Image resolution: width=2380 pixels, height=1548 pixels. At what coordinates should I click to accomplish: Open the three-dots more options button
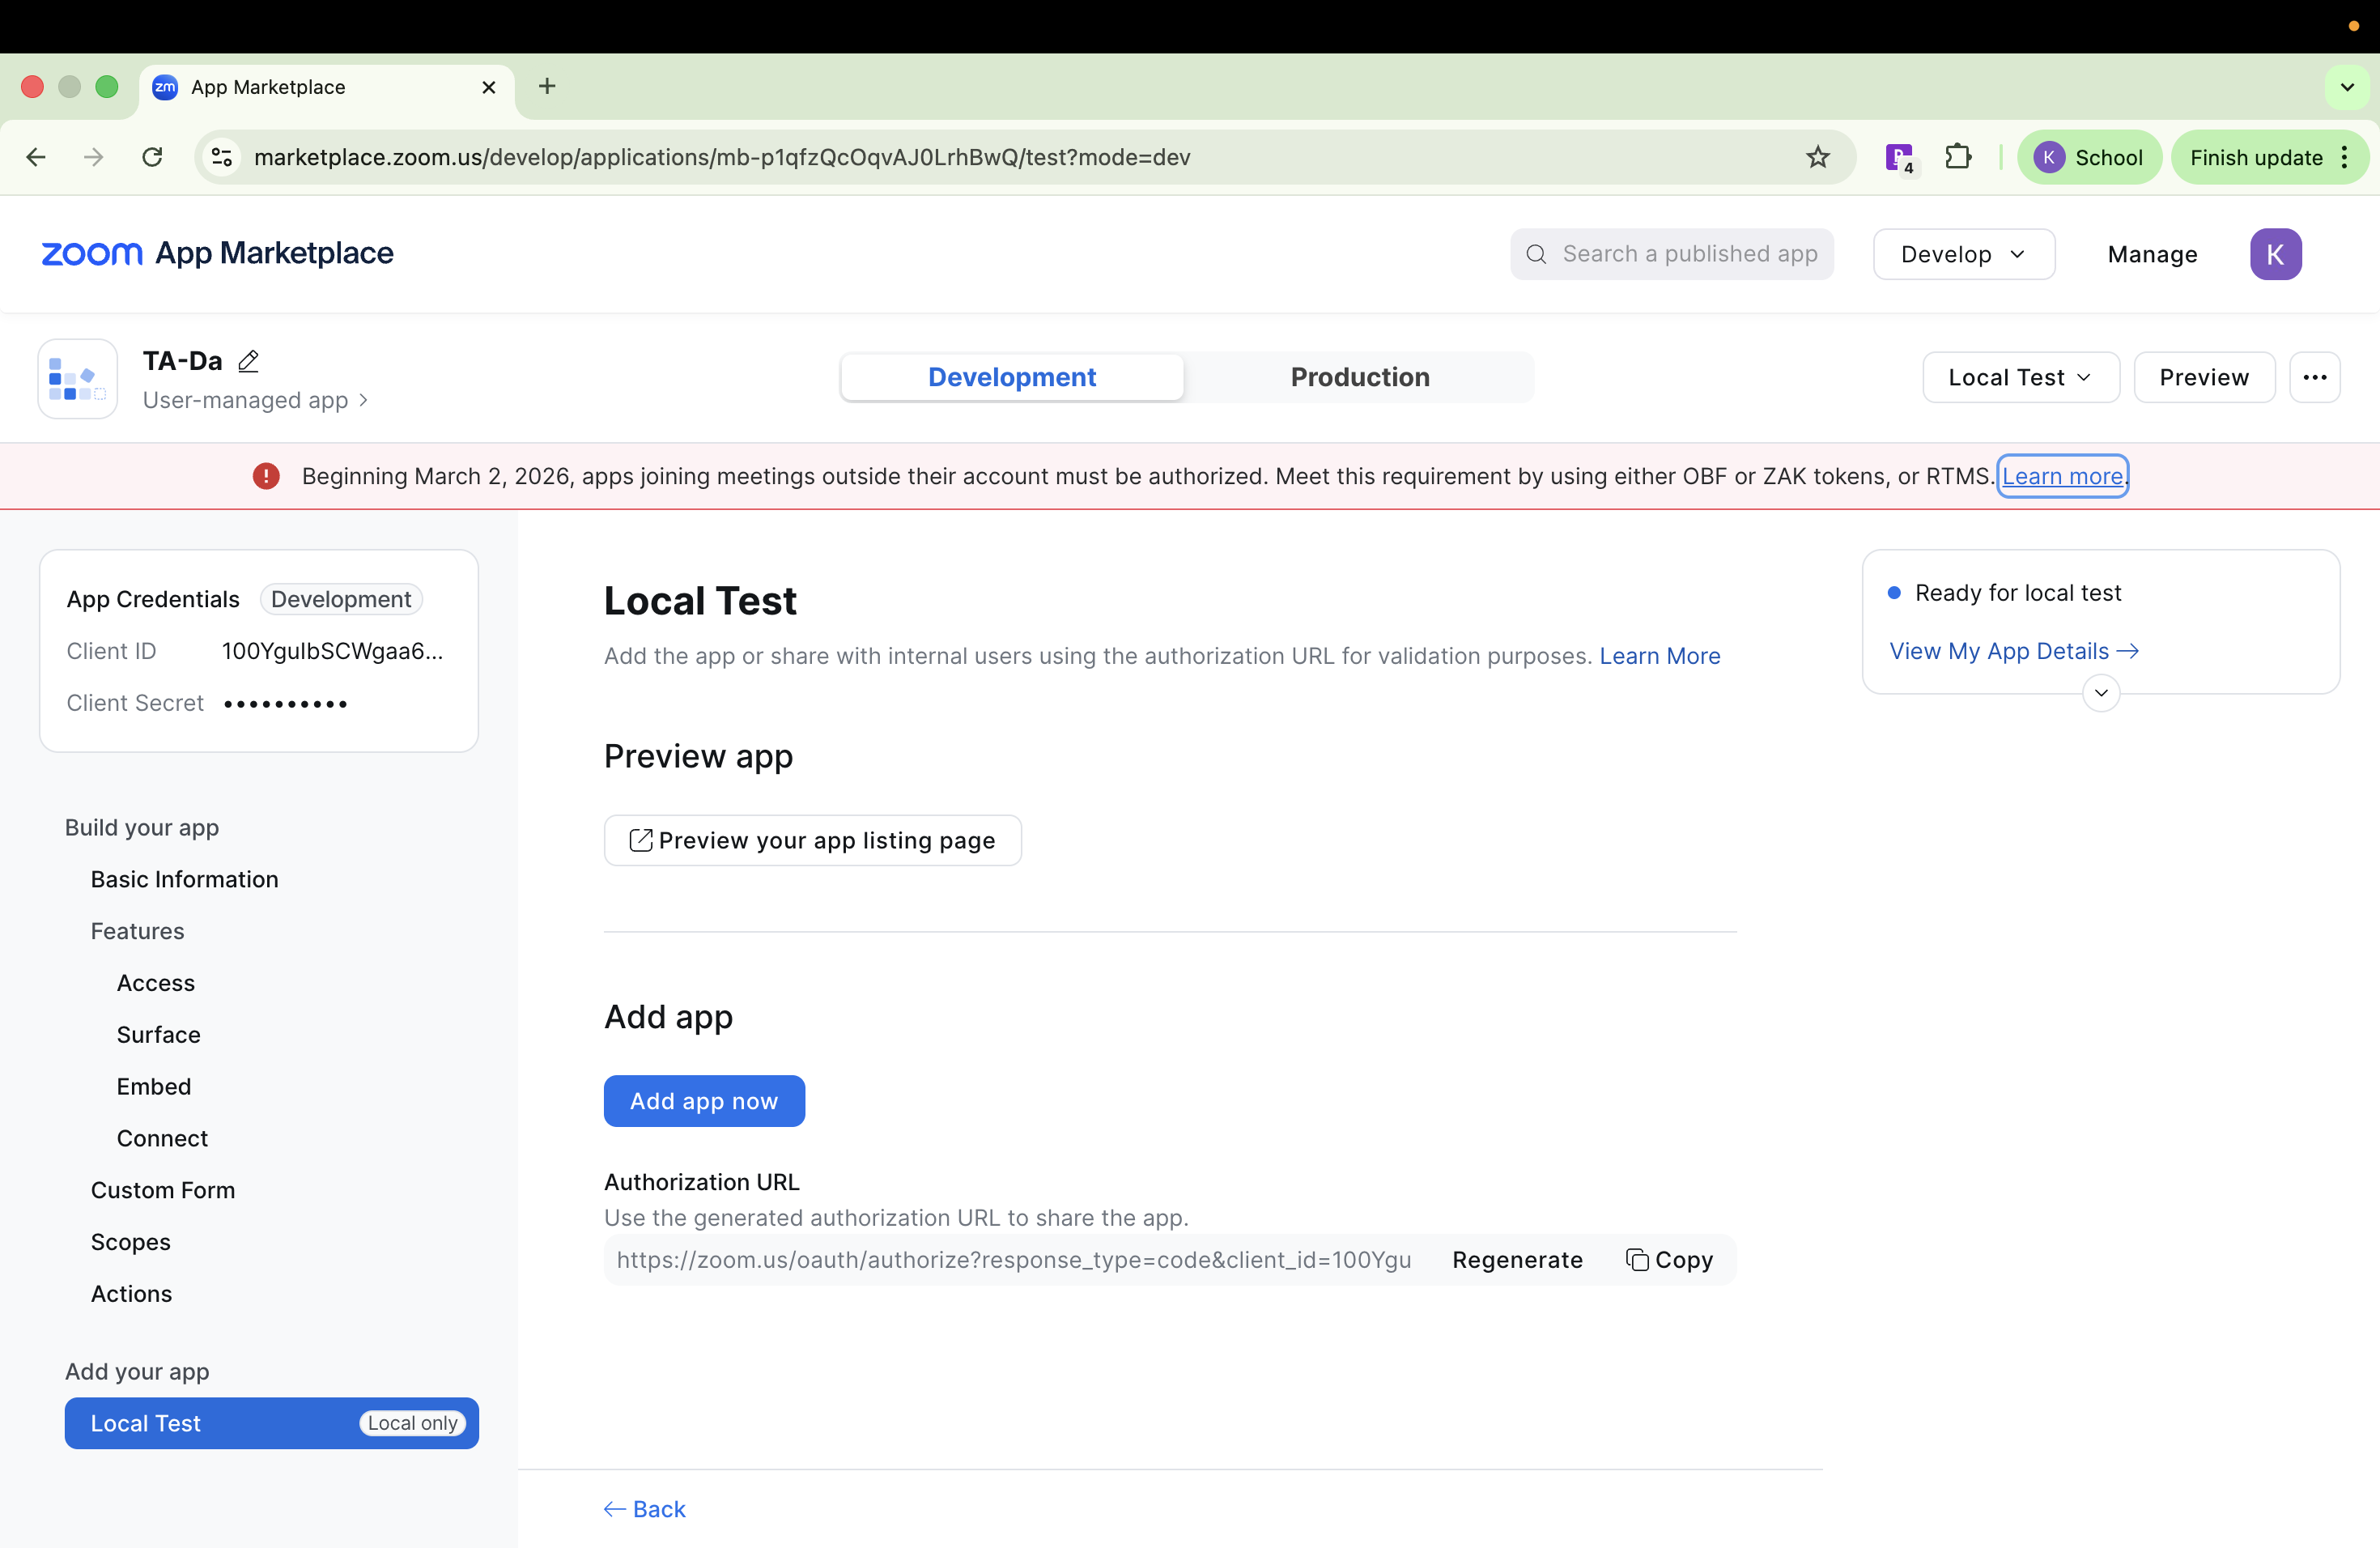(2314, 377)
